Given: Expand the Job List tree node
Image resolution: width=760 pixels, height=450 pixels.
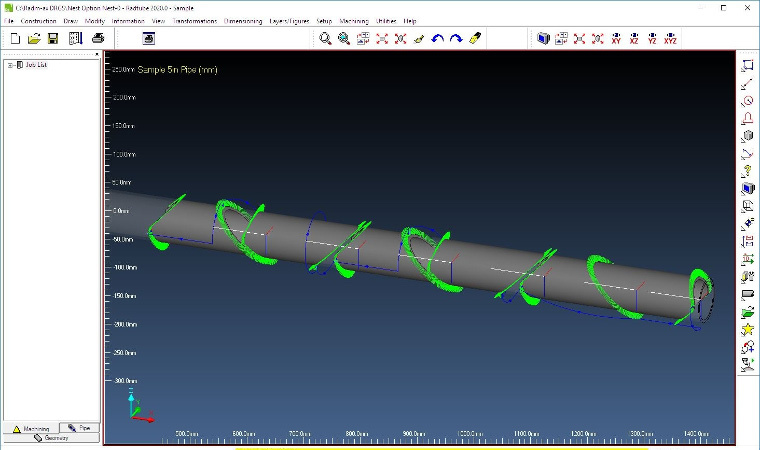Looking at the screenshot, I should tap(10, 65).
